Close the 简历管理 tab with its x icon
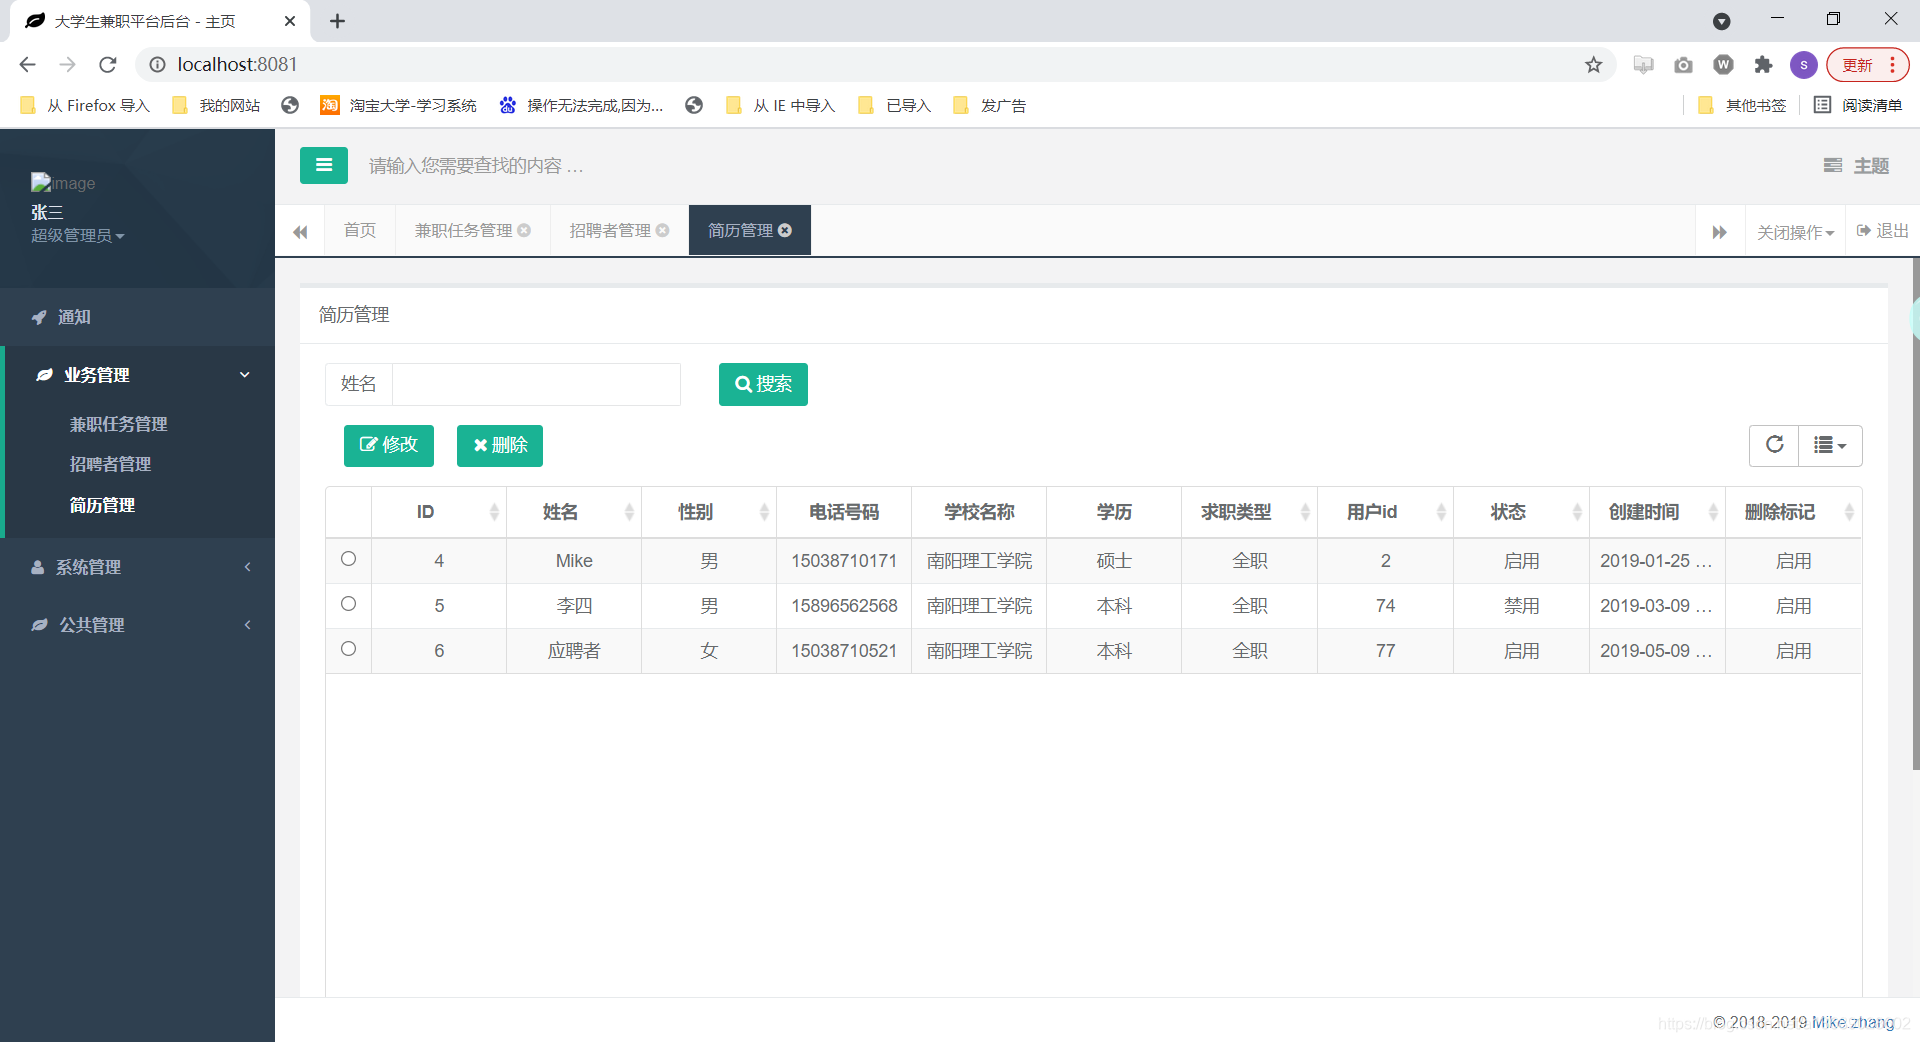 785,230
